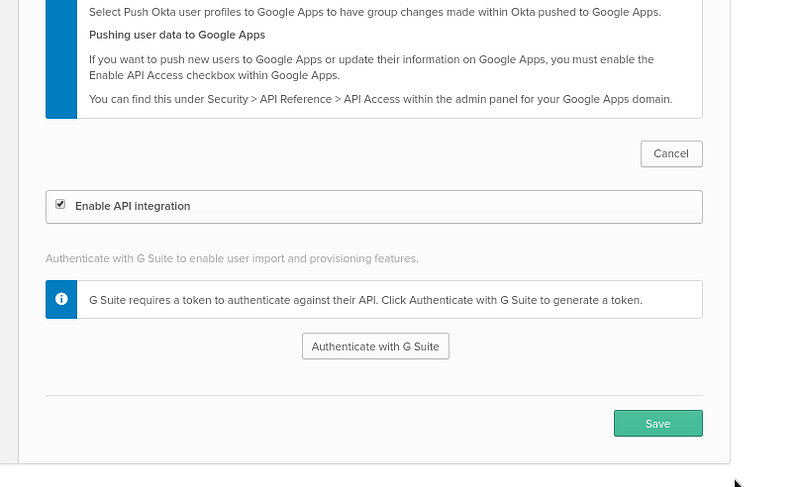Click the tall blue bar beside Pushing user data
This screenshot has width=800, height=487.
click(x=61, y=59)
